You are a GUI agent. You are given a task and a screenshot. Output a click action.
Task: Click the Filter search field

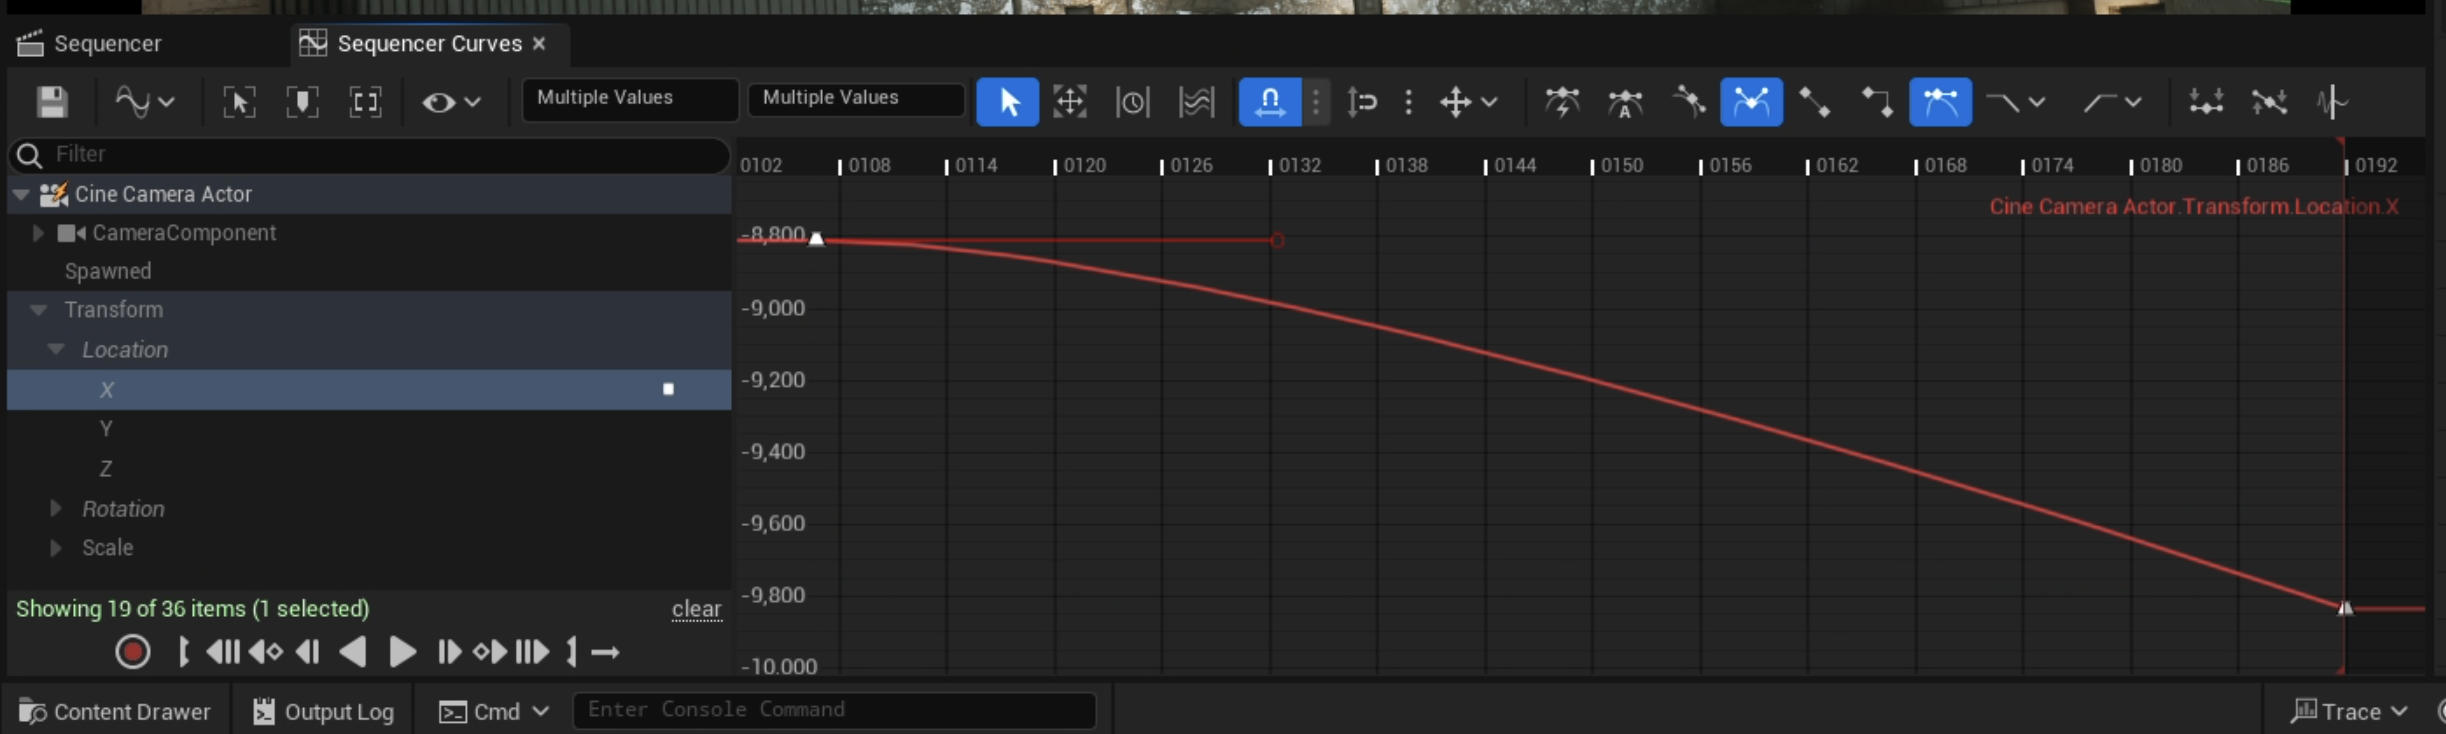[x=369, y=154]
